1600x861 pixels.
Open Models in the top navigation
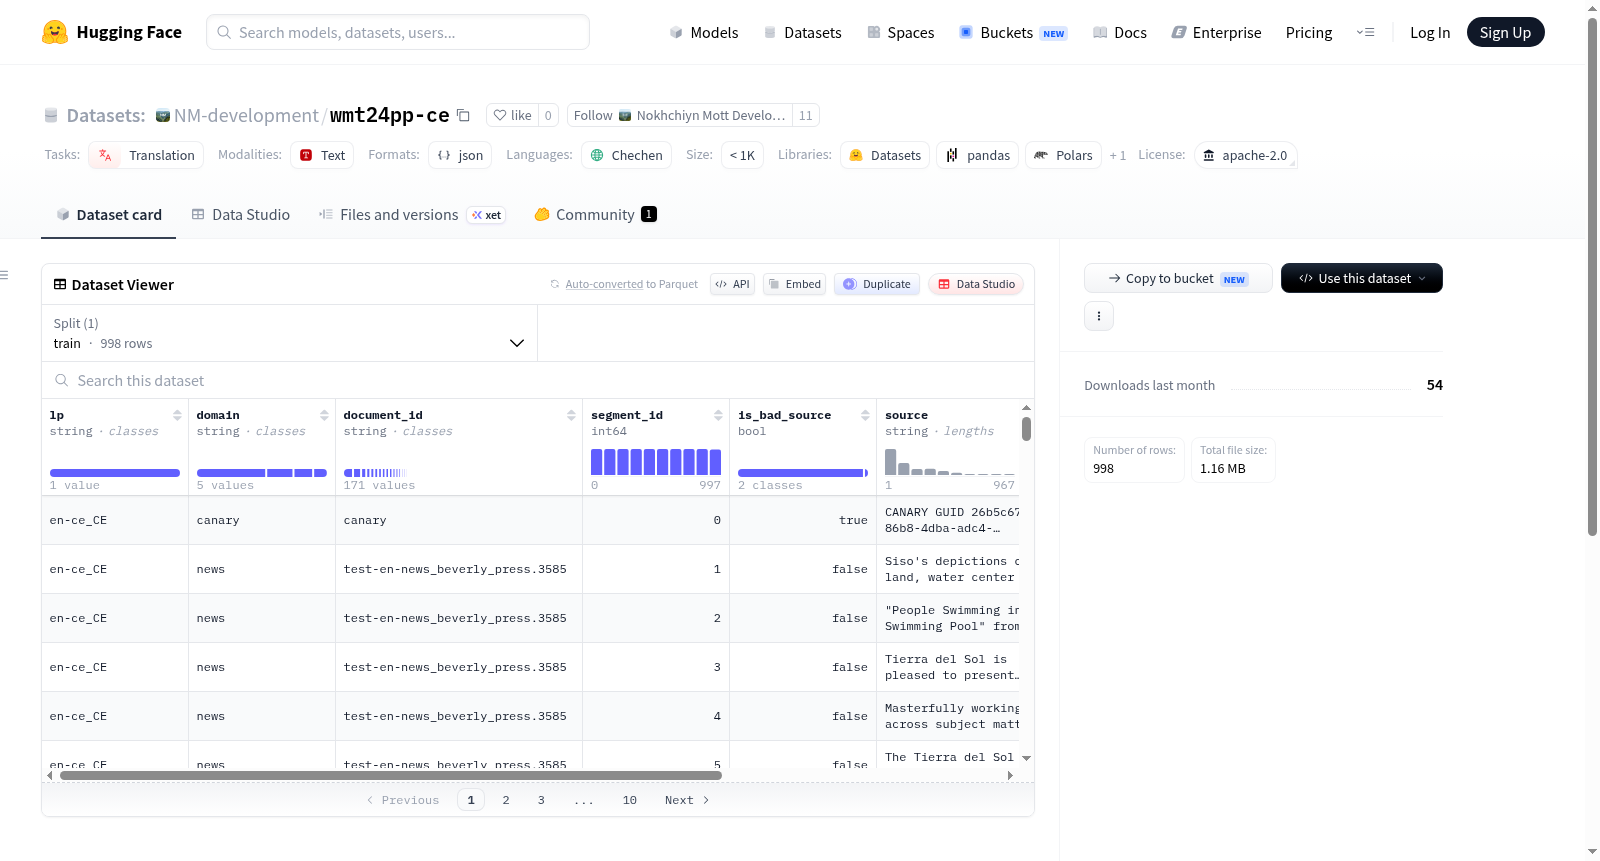pos(704,32)
